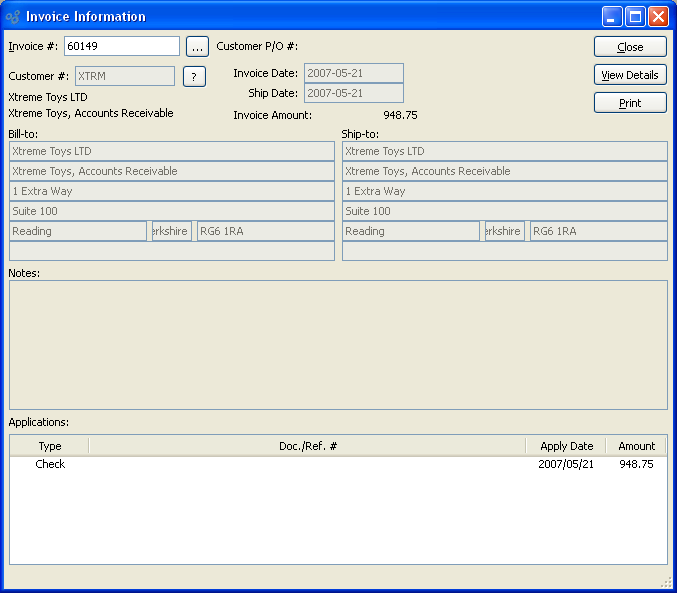Print the invoice
This screenshot has width=677, height=593.
point(630,103)
